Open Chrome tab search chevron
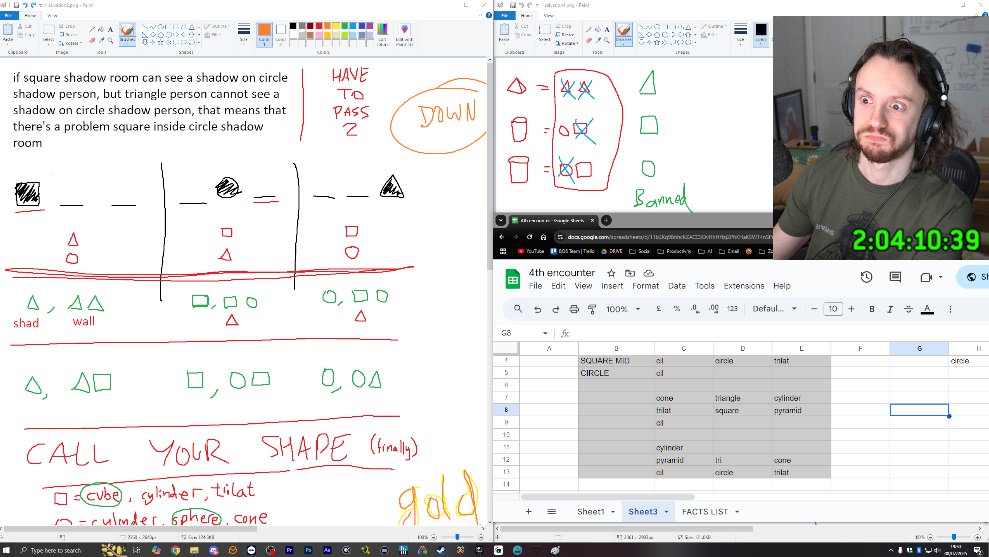 (501, 220)
